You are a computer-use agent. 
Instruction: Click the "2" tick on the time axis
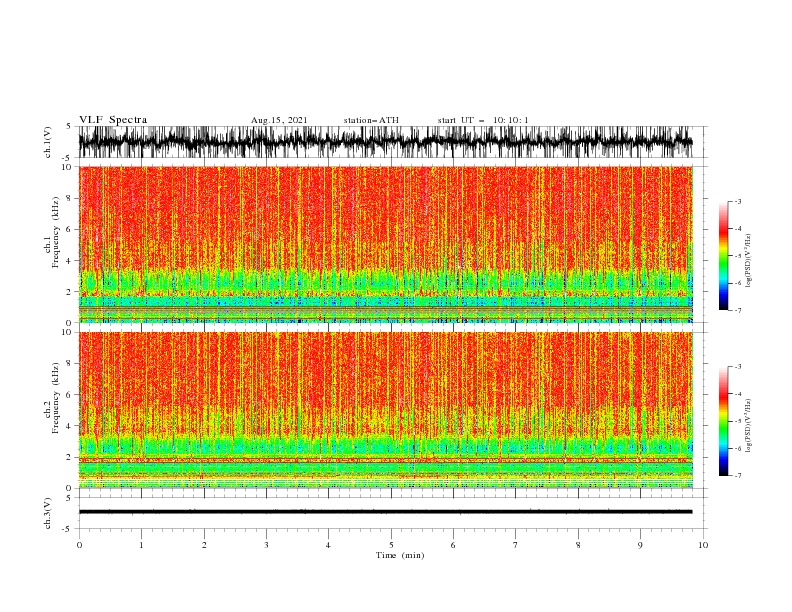pos(204,545)
